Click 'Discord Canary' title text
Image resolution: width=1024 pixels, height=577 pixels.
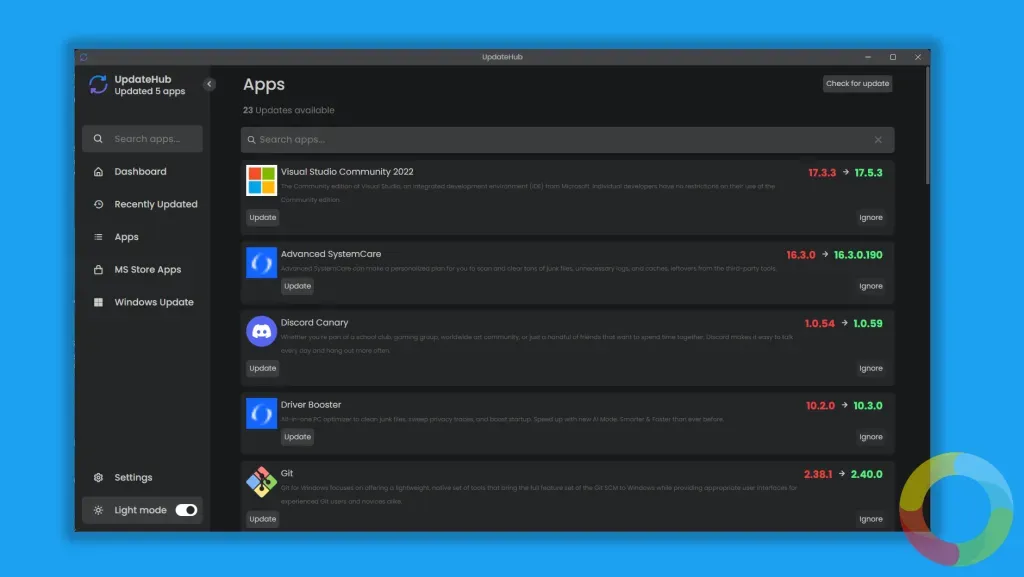point(314,322)
